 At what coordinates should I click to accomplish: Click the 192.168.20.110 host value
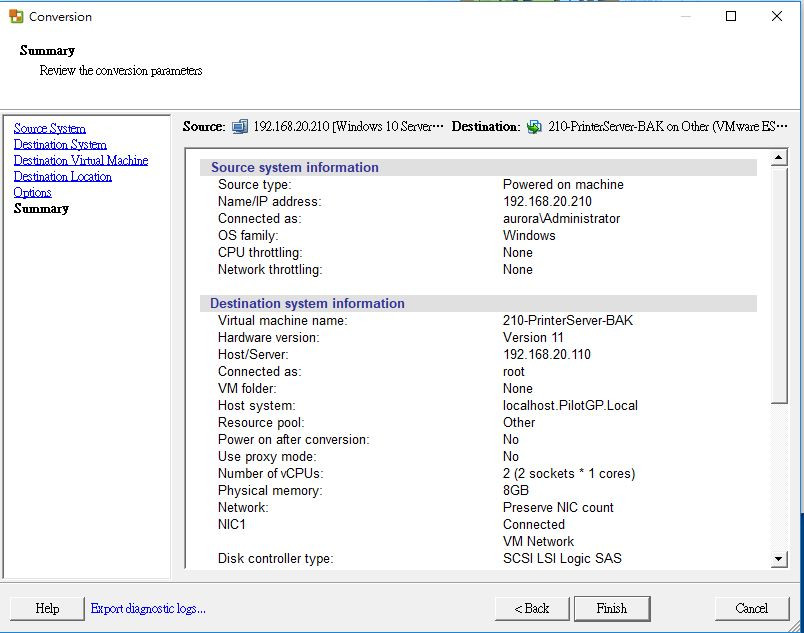coord(547,354)
